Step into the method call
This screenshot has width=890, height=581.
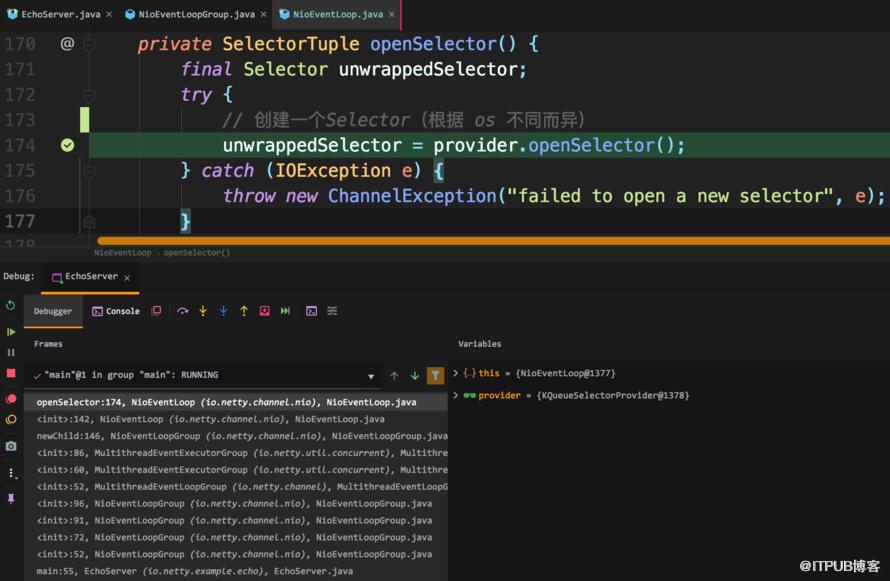tap(203, 311)
